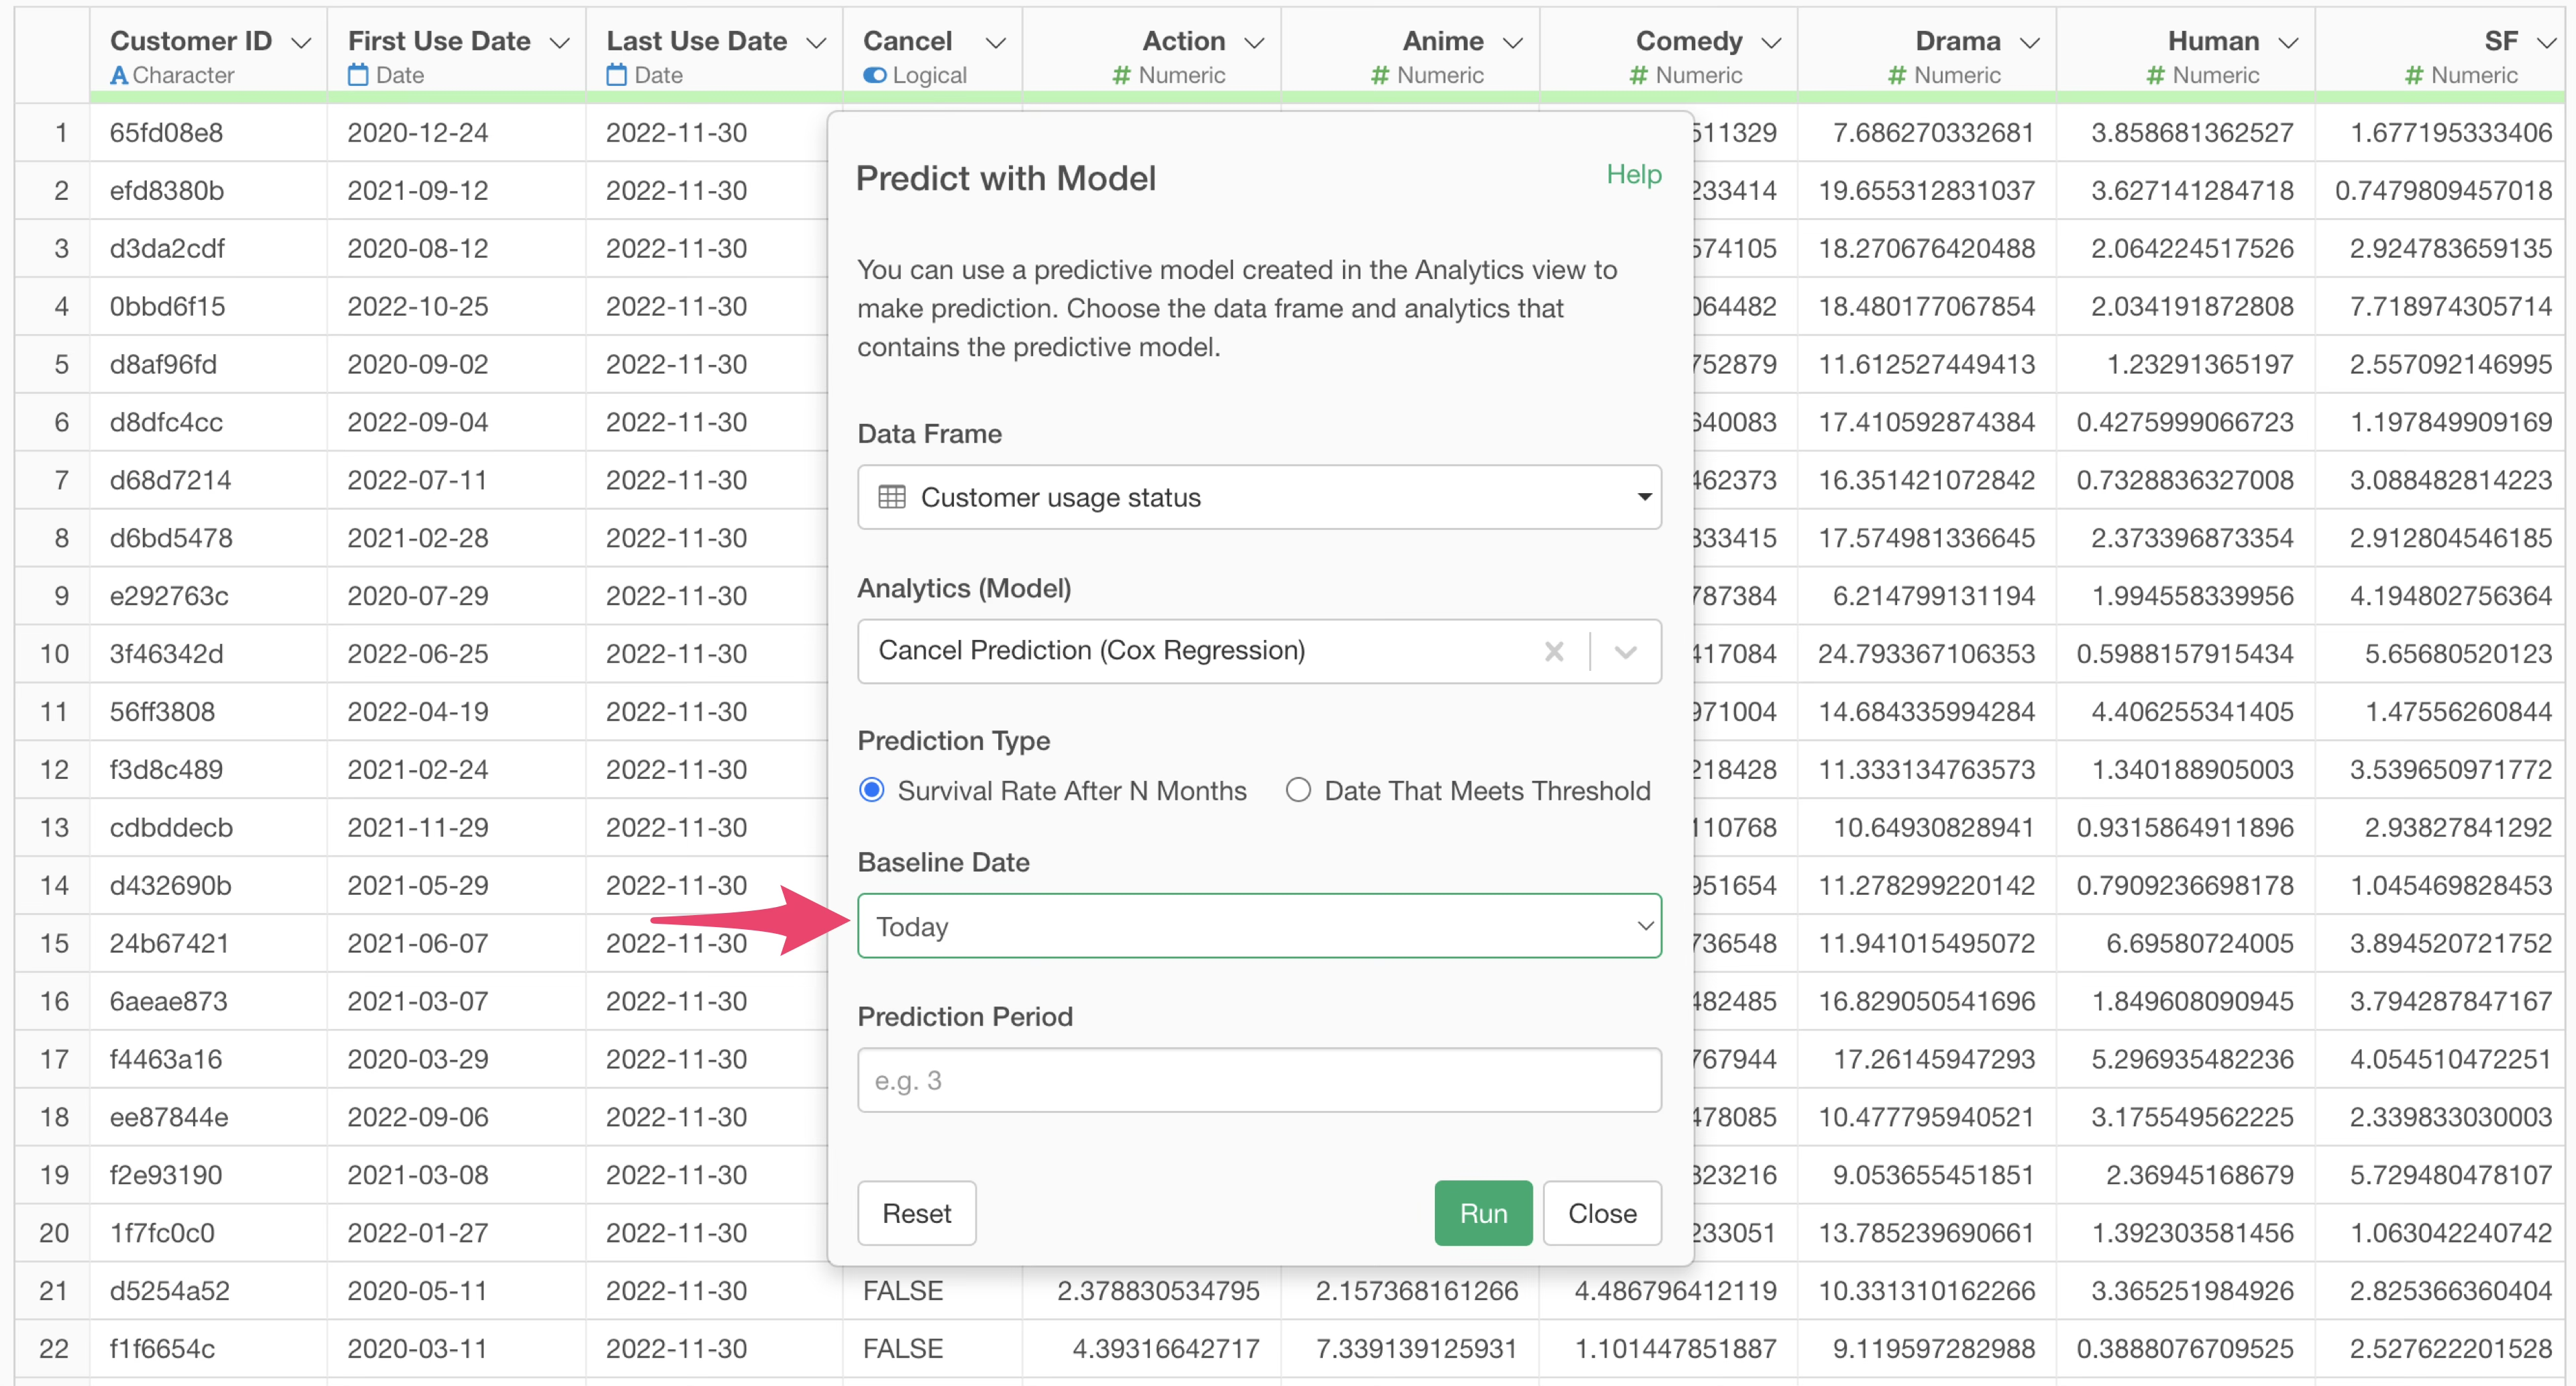The height and width of the screenshot is (1386, 2576).
Task: Clear the Analytics model selection with X icon
Action: [1553, 652]
